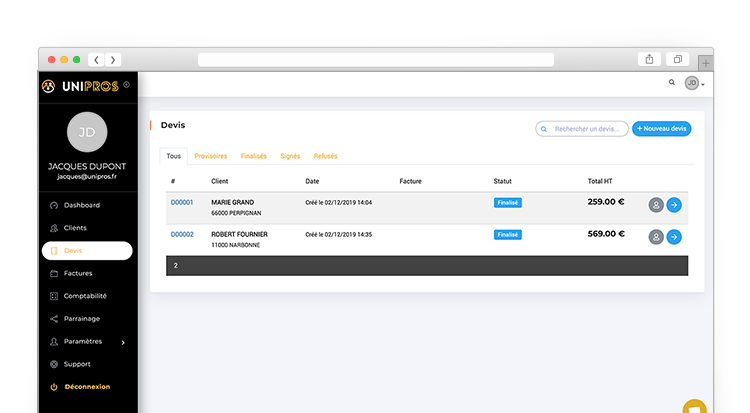Click the small circle icon beside Unipros logo
750x413 pixels.
pos(126,85)
